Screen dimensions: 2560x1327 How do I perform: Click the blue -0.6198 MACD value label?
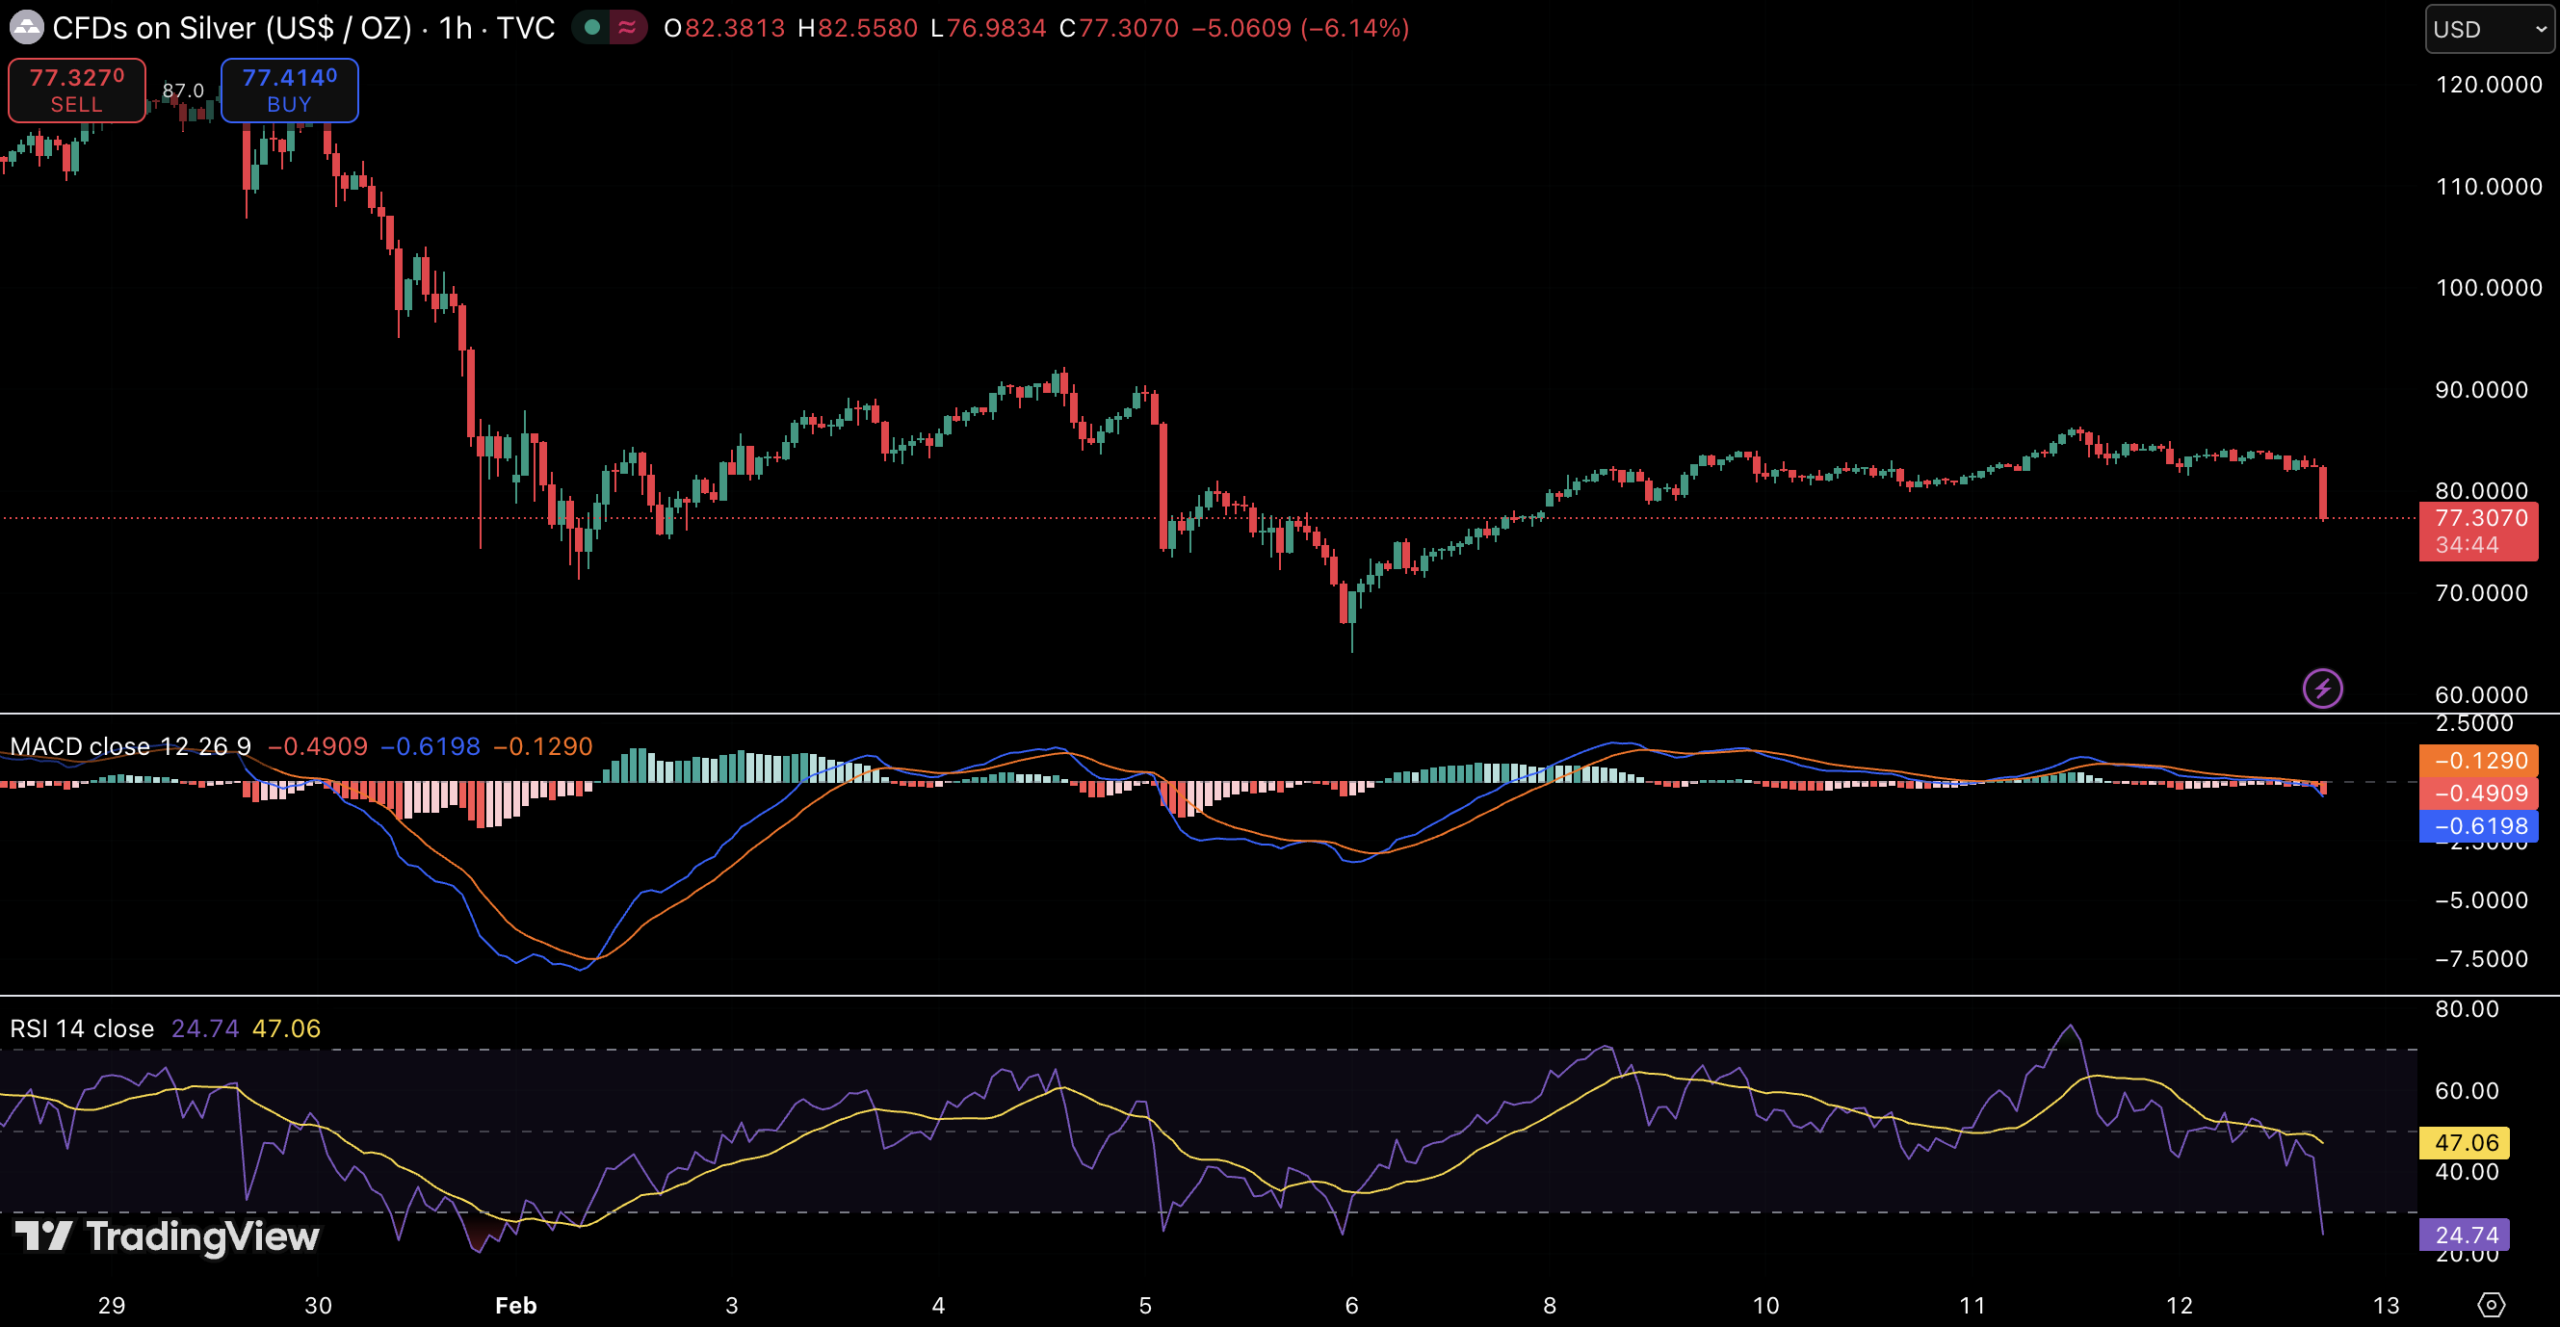[x=2478, y=826]
